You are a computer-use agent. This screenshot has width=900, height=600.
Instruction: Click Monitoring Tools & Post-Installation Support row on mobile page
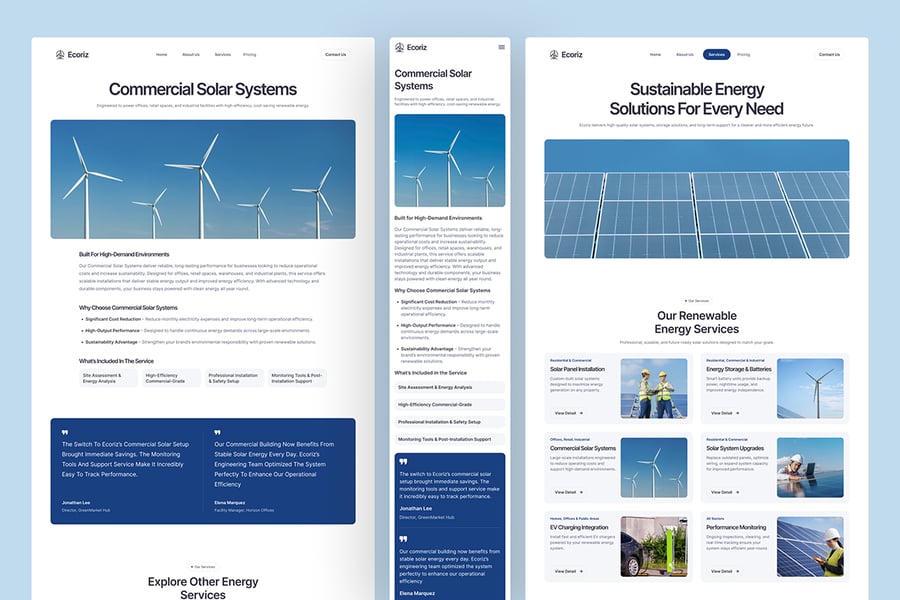449,439
